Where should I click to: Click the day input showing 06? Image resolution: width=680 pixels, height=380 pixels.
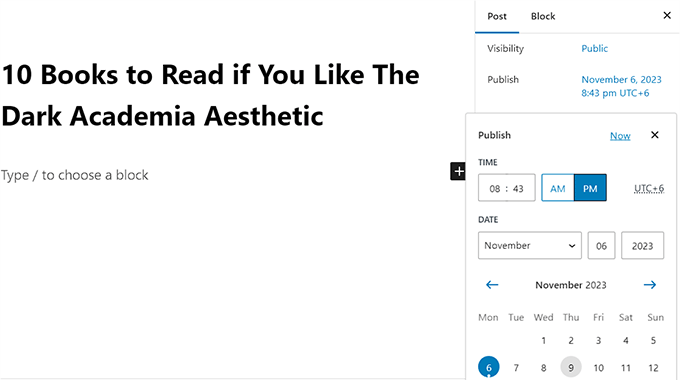[x=601, y=246]
